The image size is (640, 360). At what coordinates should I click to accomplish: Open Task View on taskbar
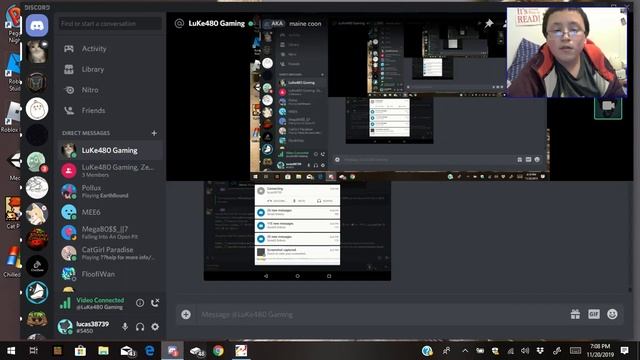pyautogui.click(x=34, y=351)
